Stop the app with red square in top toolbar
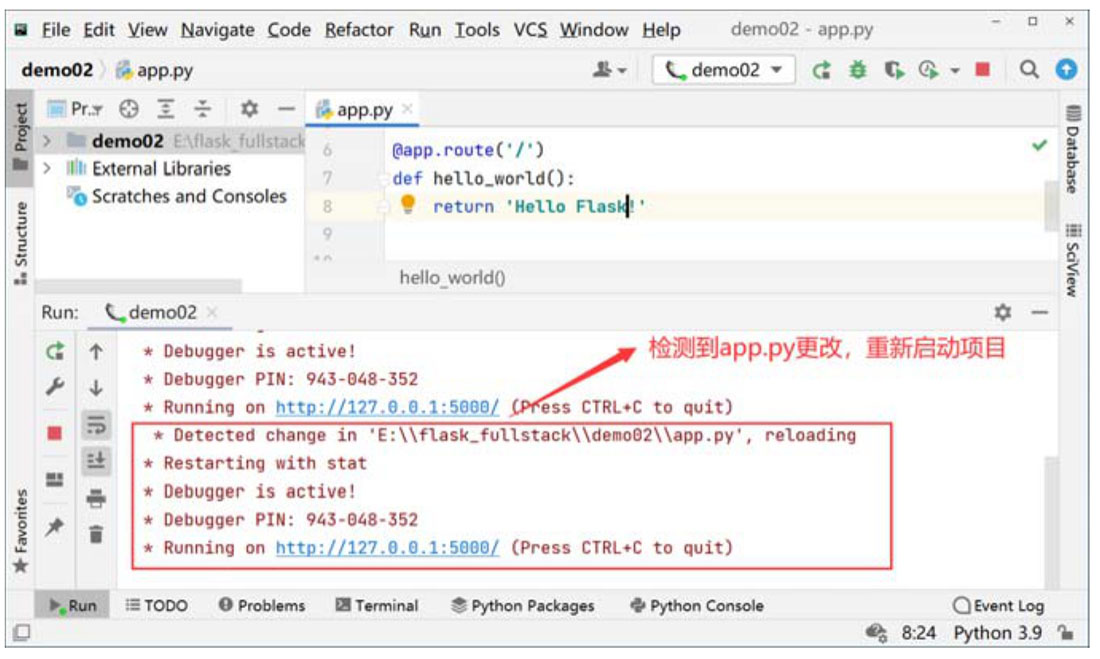 coord(982,70)
